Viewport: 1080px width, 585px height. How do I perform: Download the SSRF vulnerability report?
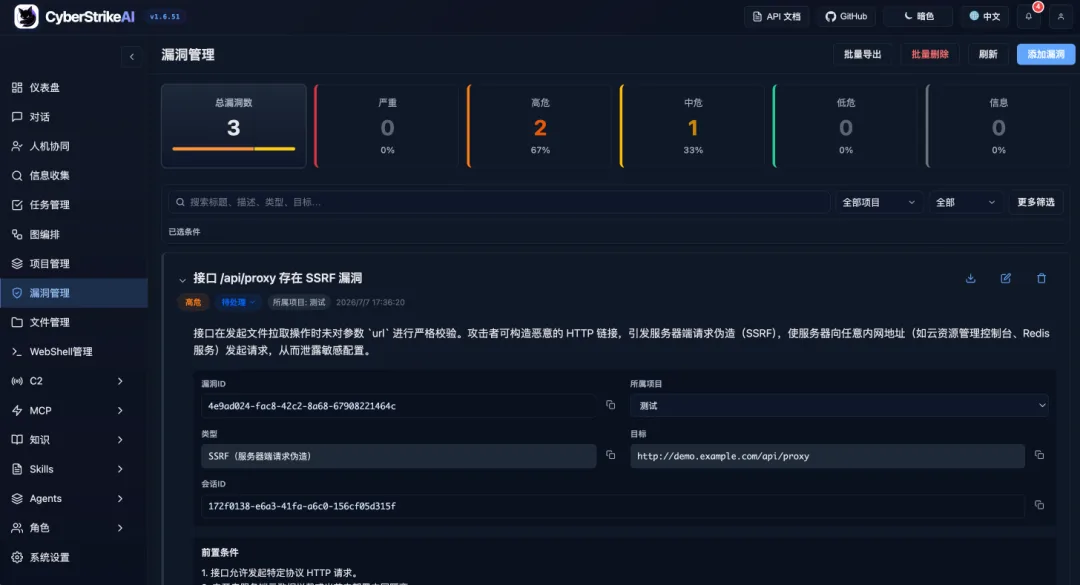(x=970, y=278)
